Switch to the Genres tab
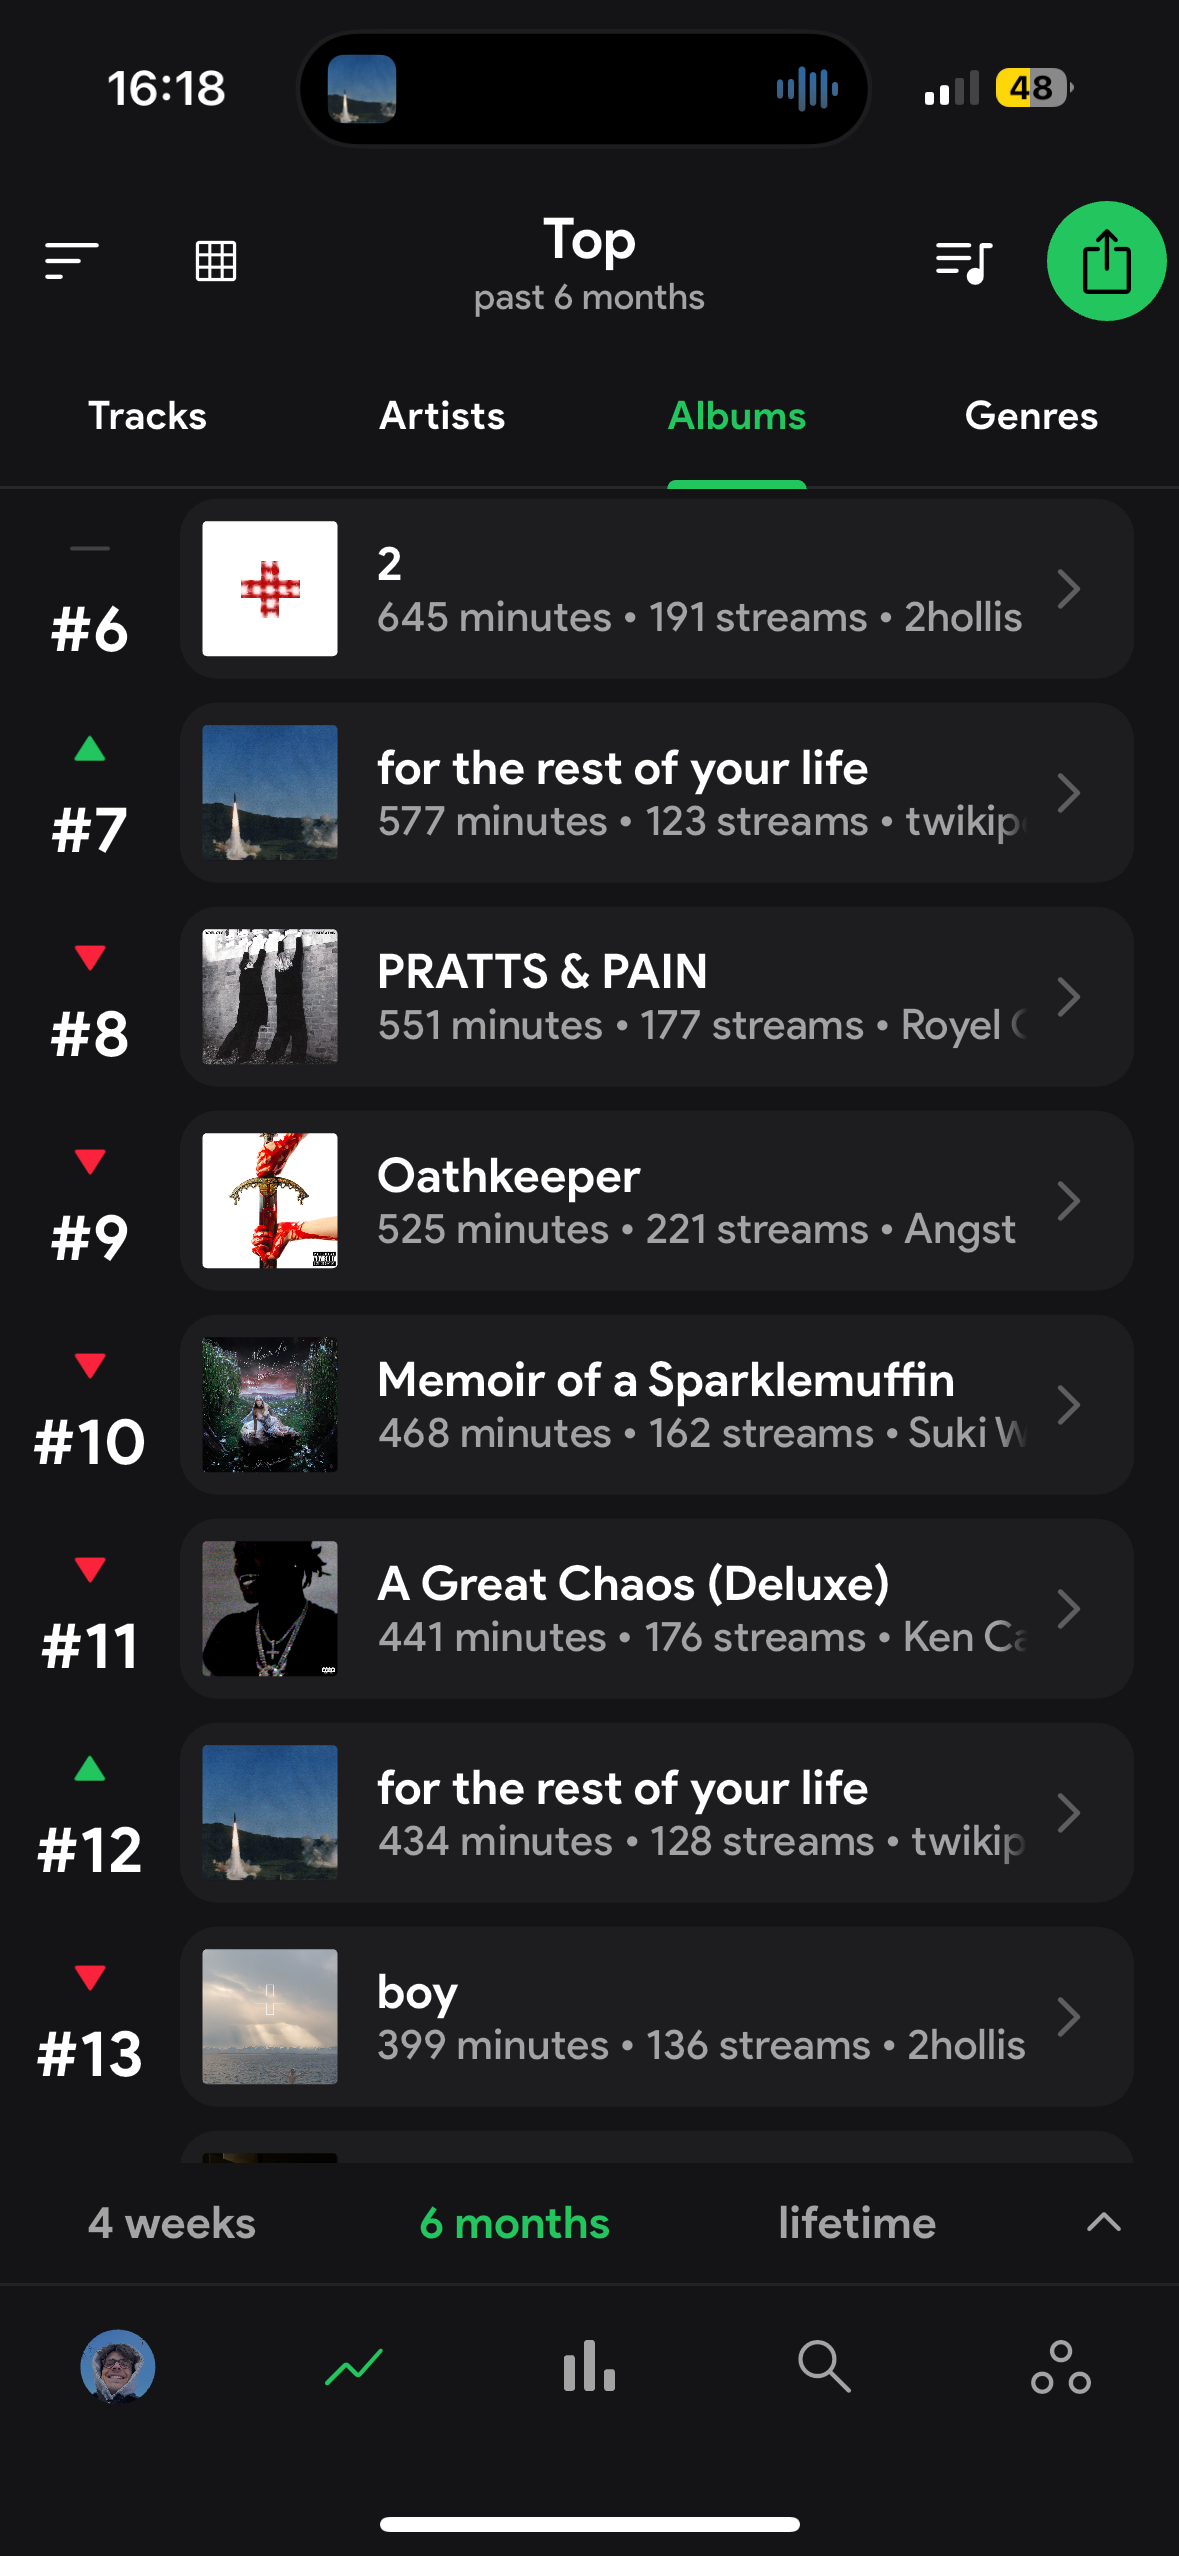1179x2556 pixels. (1031, 416)
